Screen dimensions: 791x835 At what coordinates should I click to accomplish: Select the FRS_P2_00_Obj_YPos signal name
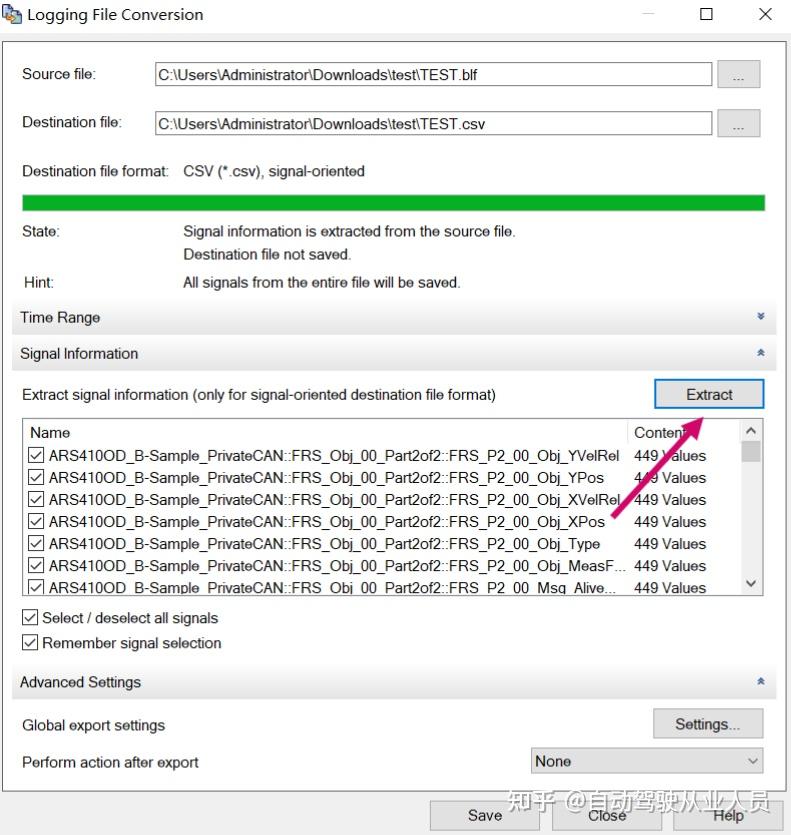tap(327, 478)
